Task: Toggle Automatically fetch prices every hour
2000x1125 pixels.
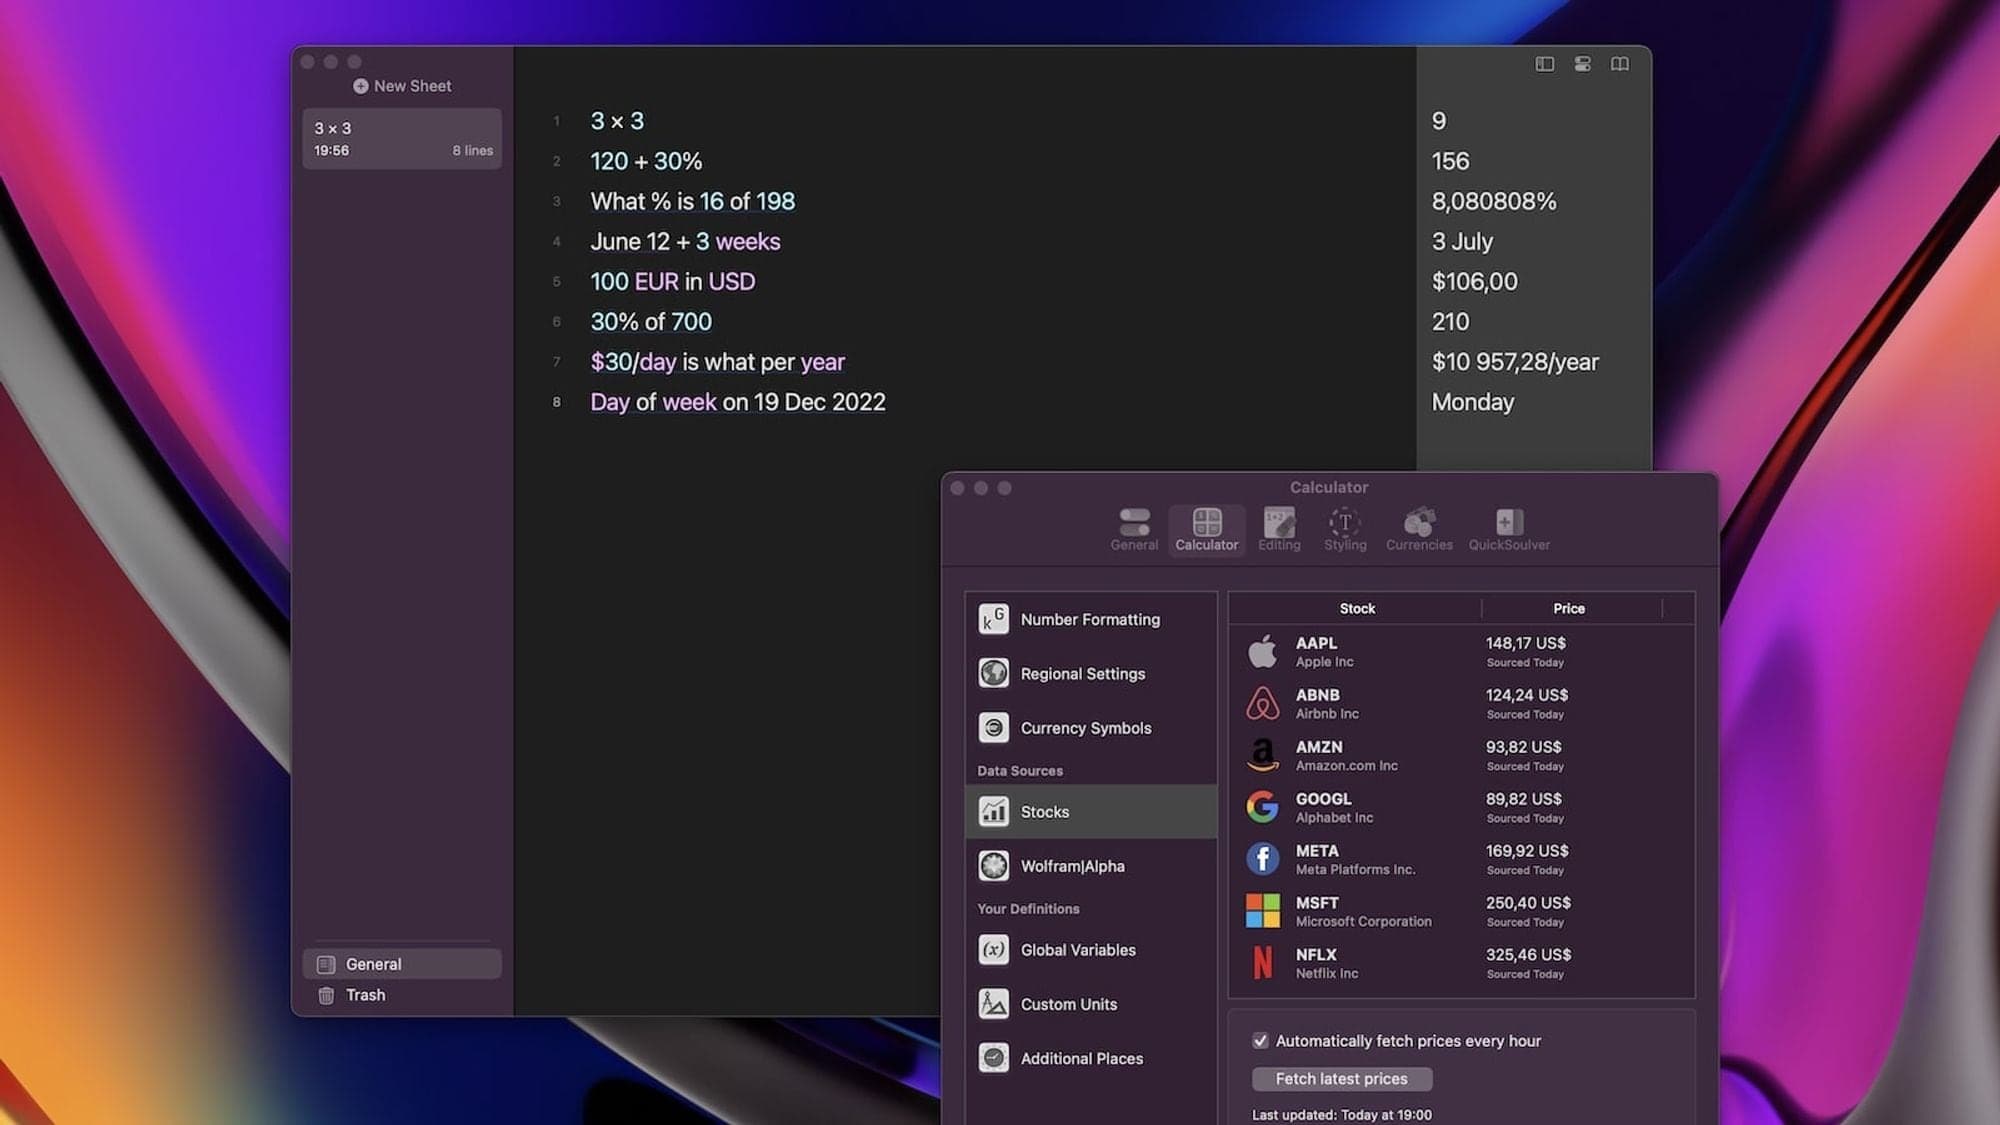Action: [x=1260, y=1040]
